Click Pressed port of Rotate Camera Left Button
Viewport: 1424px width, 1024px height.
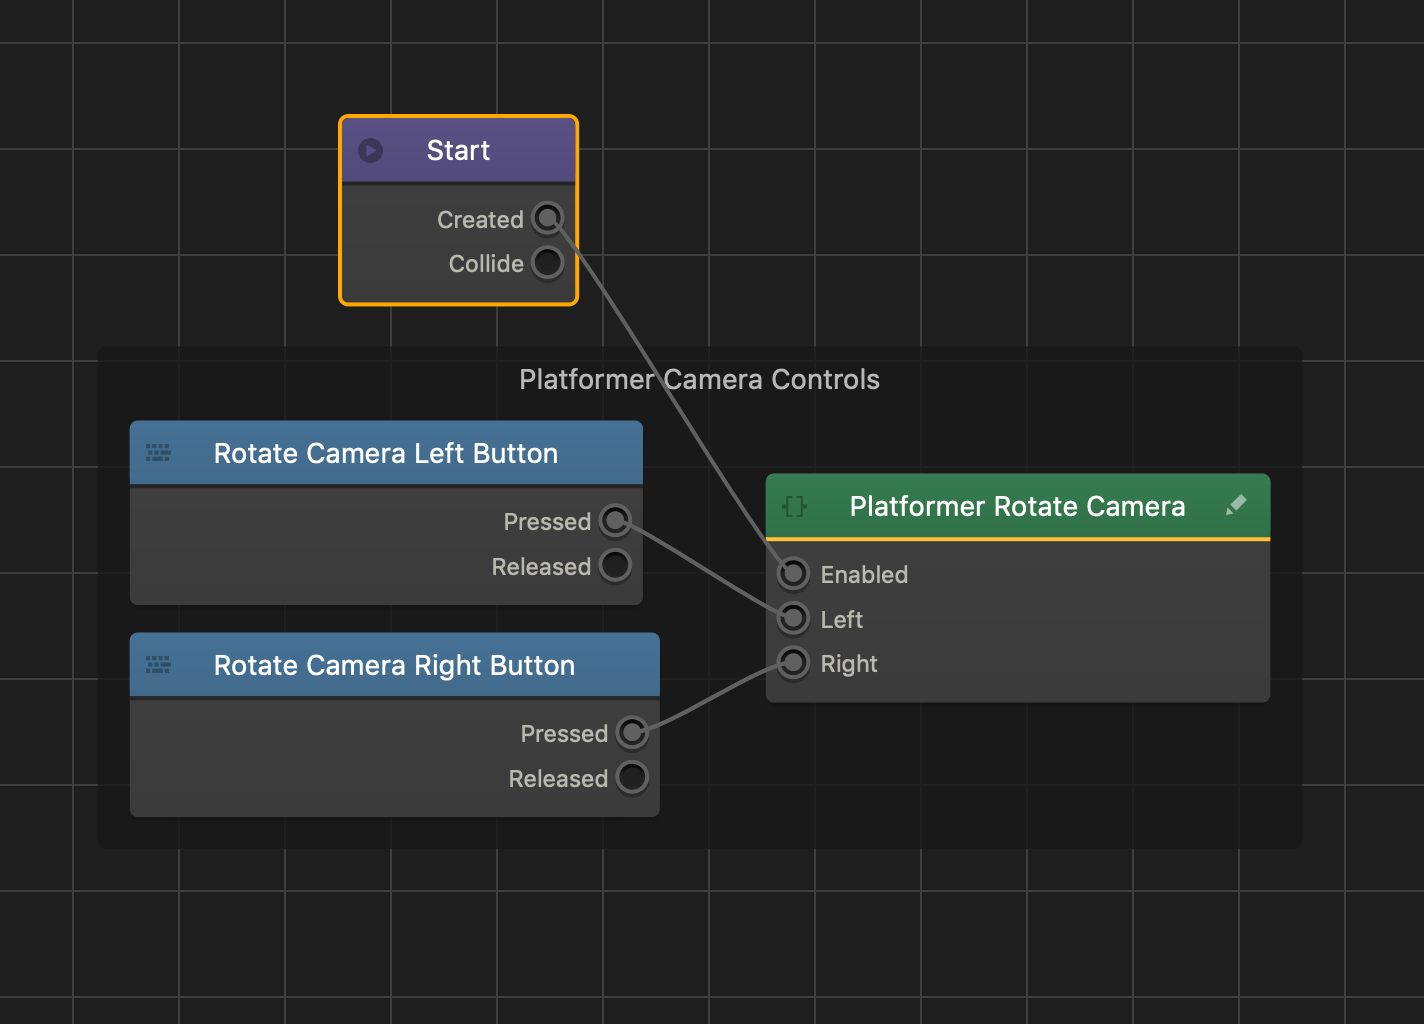coord(615,521)
